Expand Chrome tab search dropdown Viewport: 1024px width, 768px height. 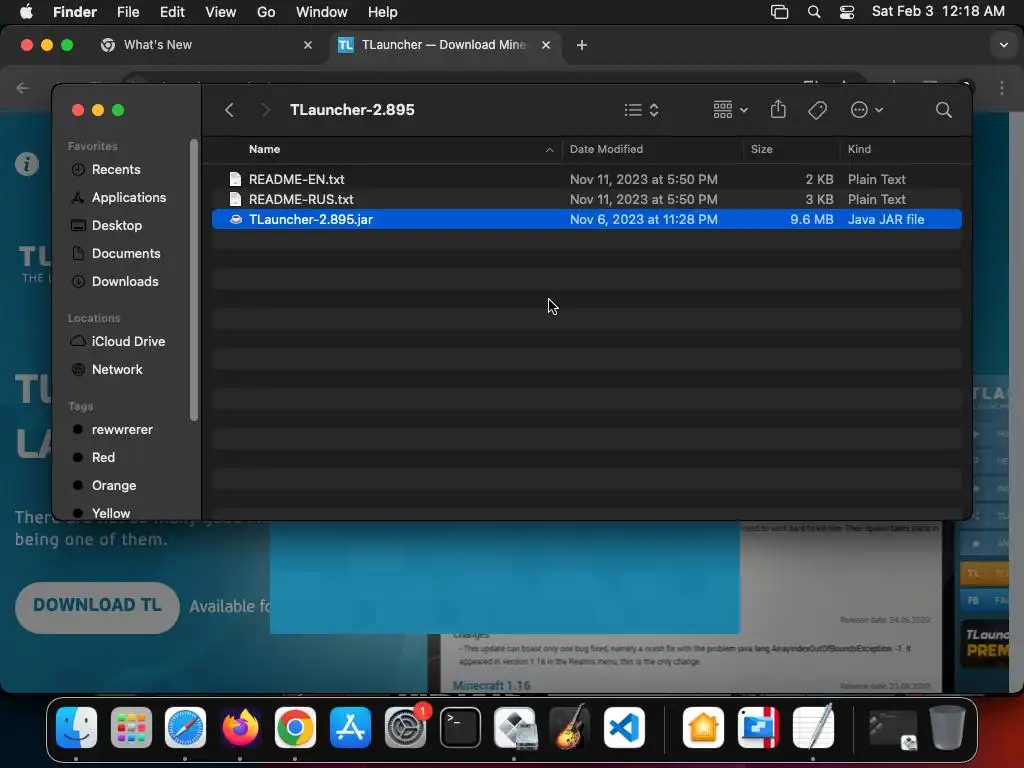click(1004, 45)
